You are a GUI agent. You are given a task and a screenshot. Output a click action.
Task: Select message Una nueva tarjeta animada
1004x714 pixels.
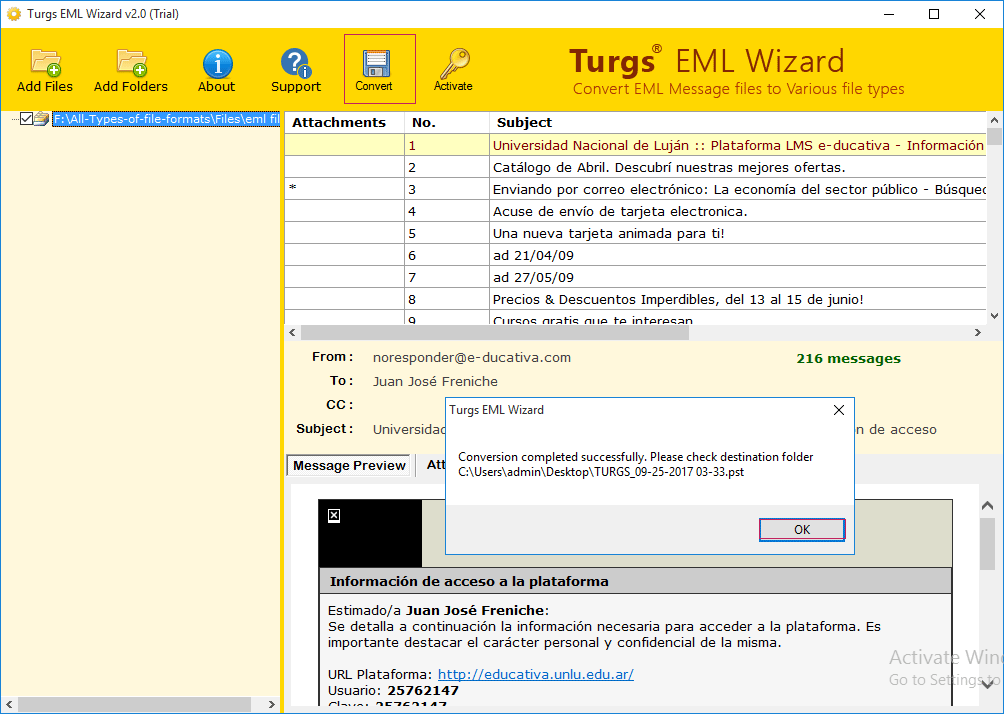(x=635, y=234)
